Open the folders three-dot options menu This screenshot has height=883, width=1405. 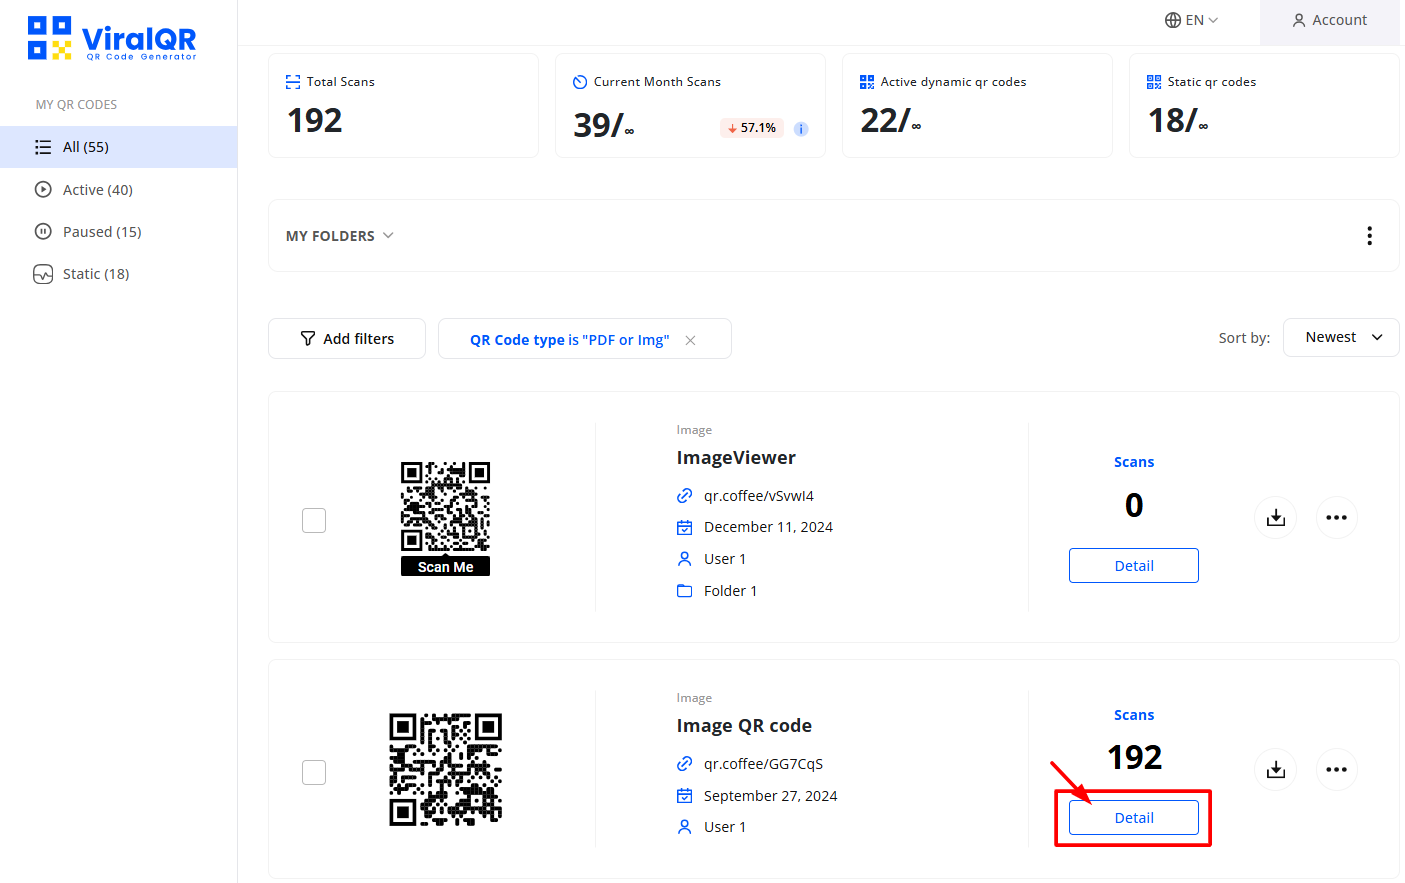point(1369,236)
